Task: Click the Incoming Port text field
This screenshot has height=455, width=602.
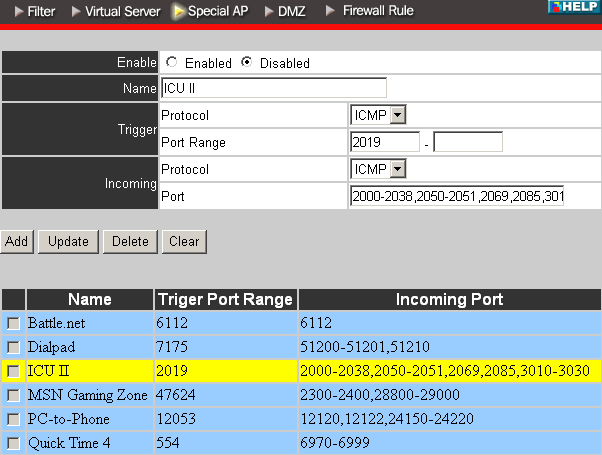Action: [x=457, y=196]
